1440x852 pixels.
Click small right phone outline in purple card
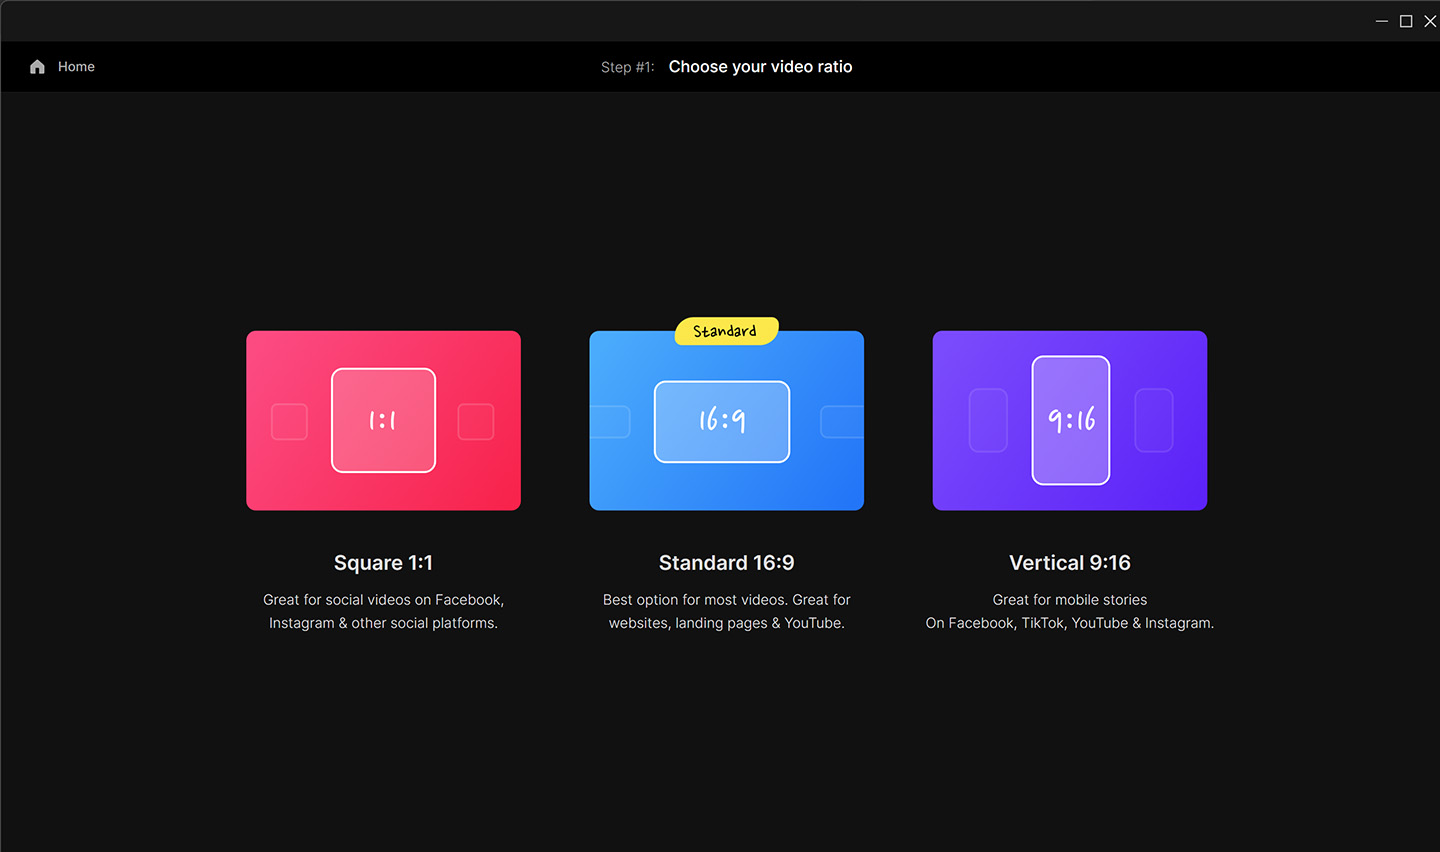coord(1153,420)
